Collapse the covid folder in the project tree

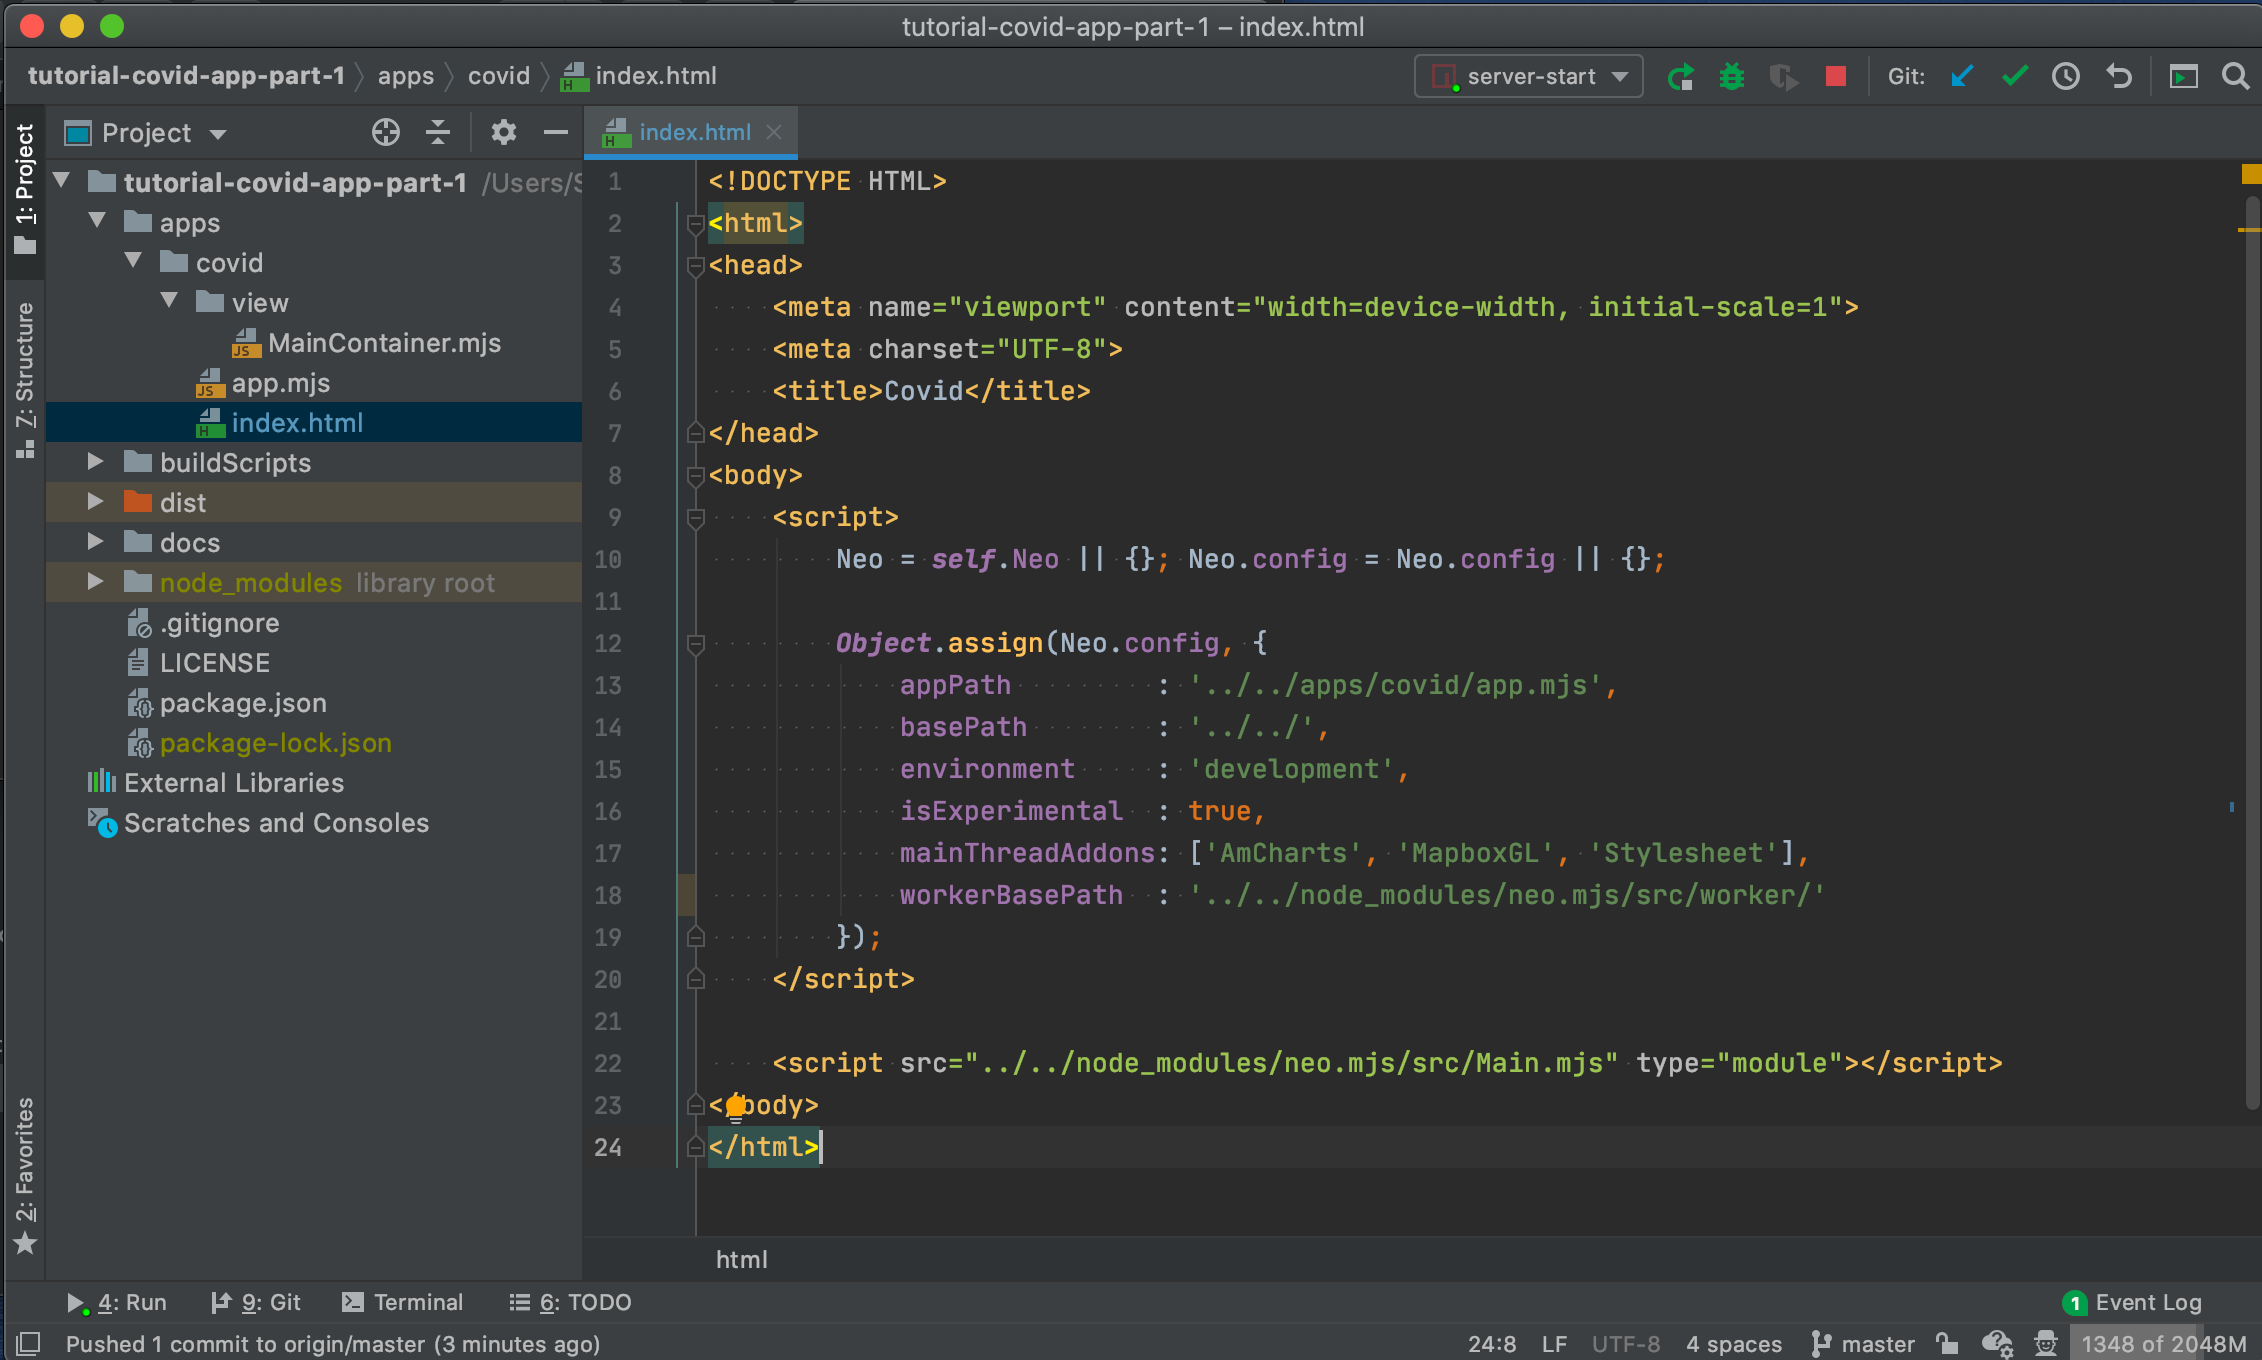tap(133, 261)
